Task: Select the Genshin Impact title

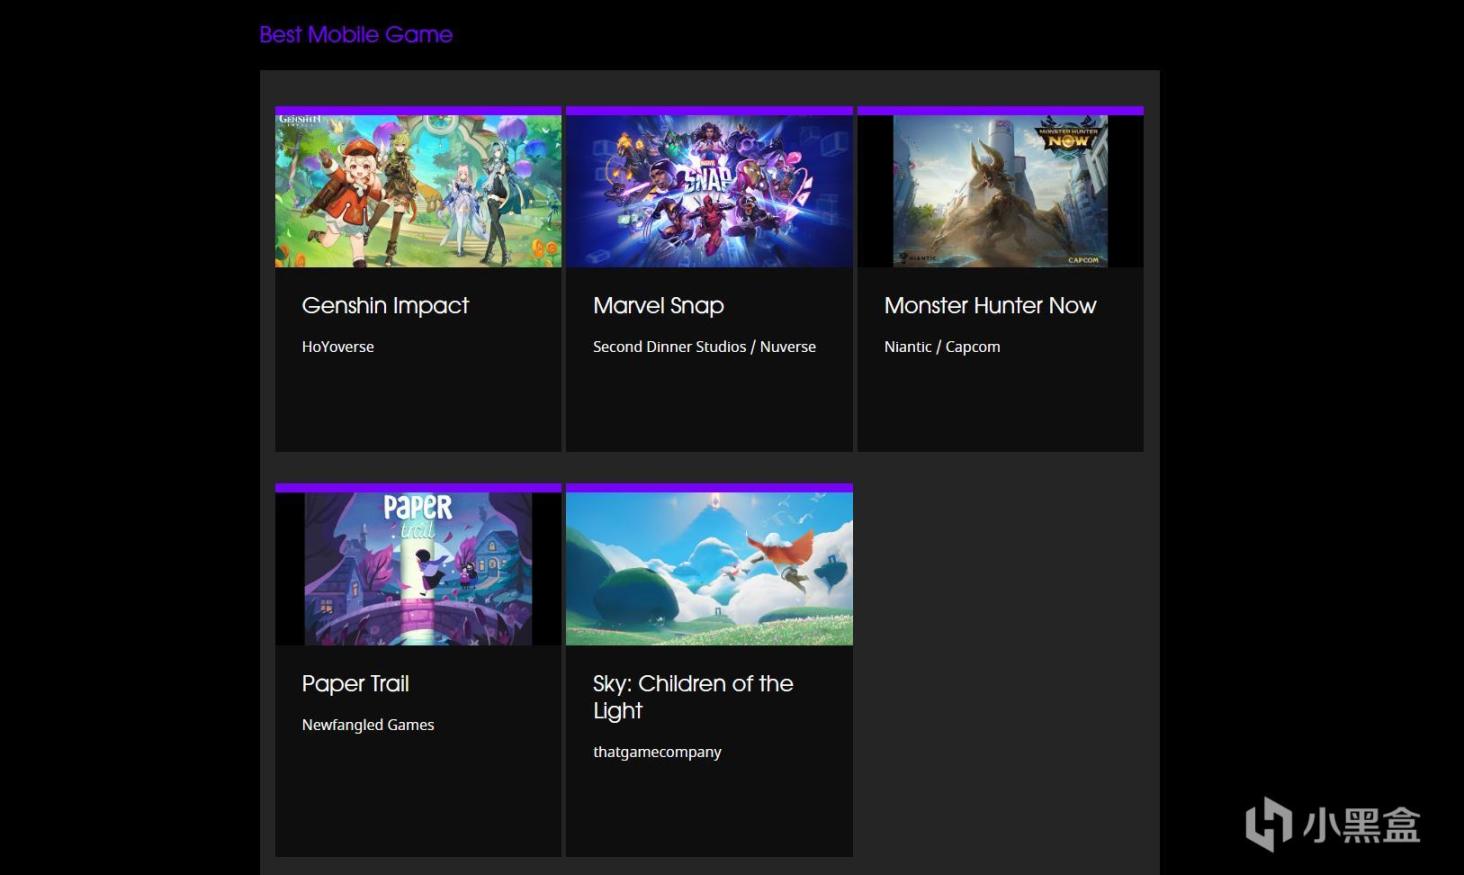Action: [385, 306]
